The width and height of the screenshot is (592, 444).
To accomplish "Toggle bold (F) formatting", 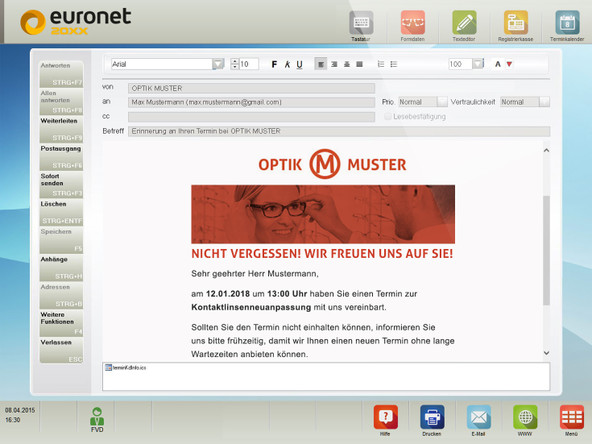I will [x=274, y=64].
